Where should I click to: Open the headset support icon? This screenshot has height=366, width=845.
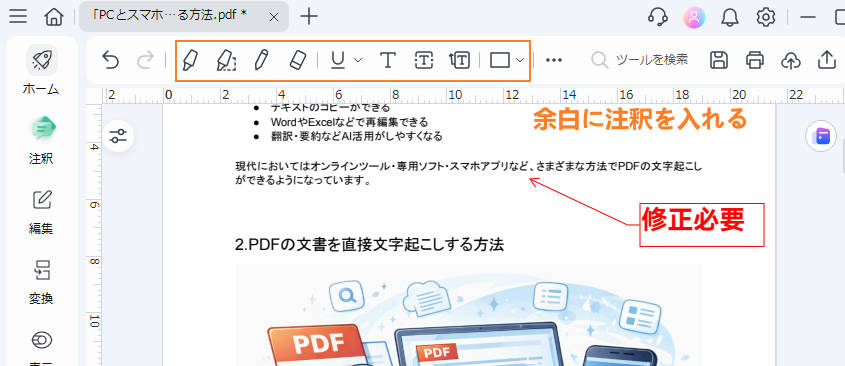[x=657, y=17]
